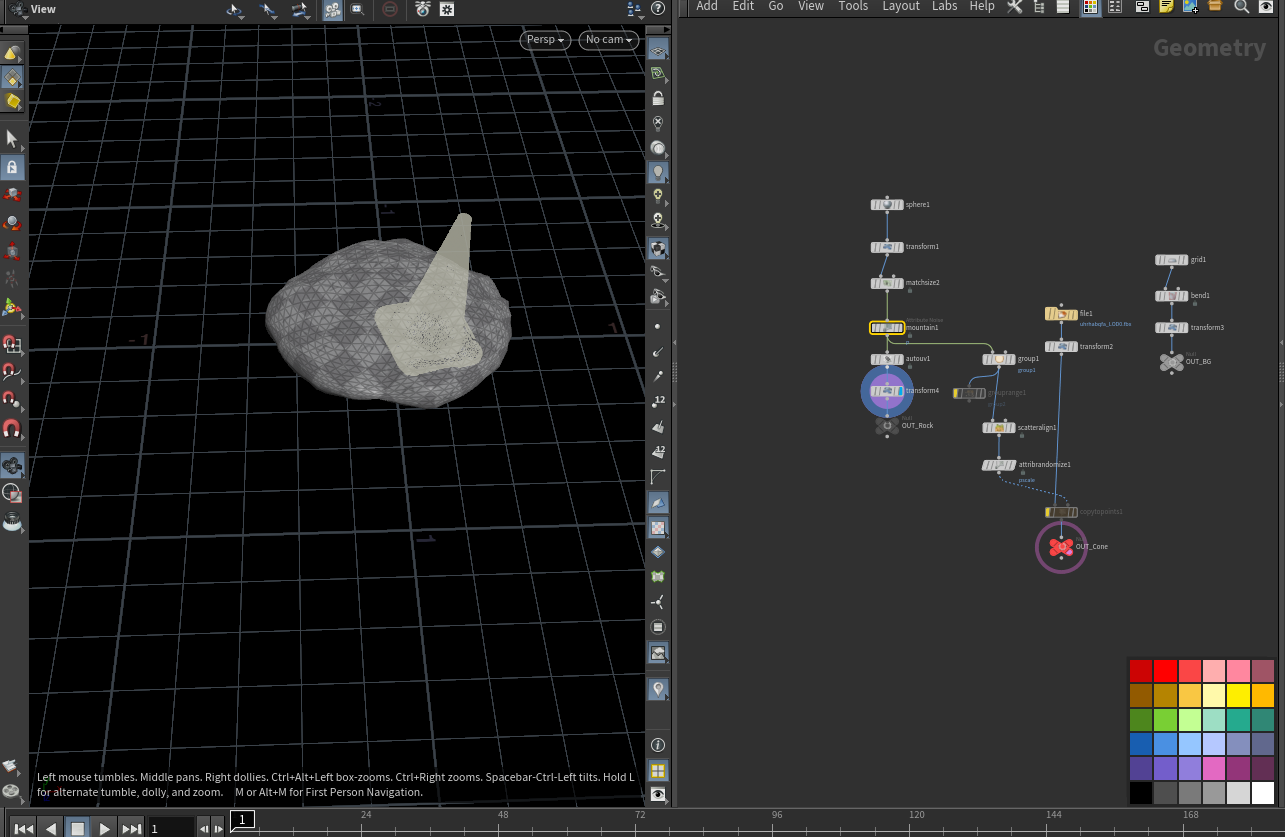The height and width of the screenshot is (837, 1285).
Task: Click the current frame number input field
Action: (171, 828)
